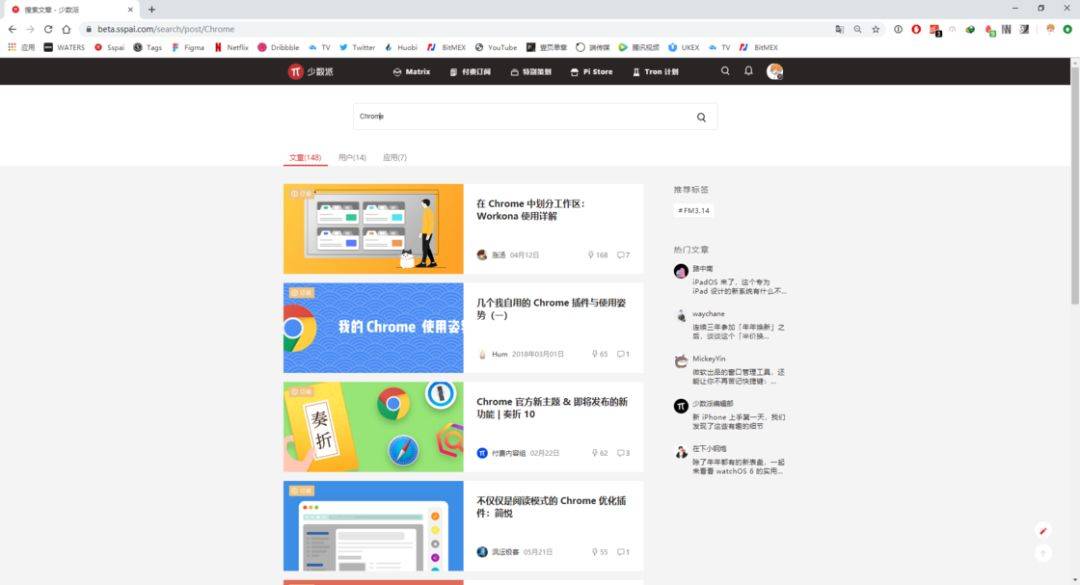Open the Dribbble bookmark

[x=278, y=48]
